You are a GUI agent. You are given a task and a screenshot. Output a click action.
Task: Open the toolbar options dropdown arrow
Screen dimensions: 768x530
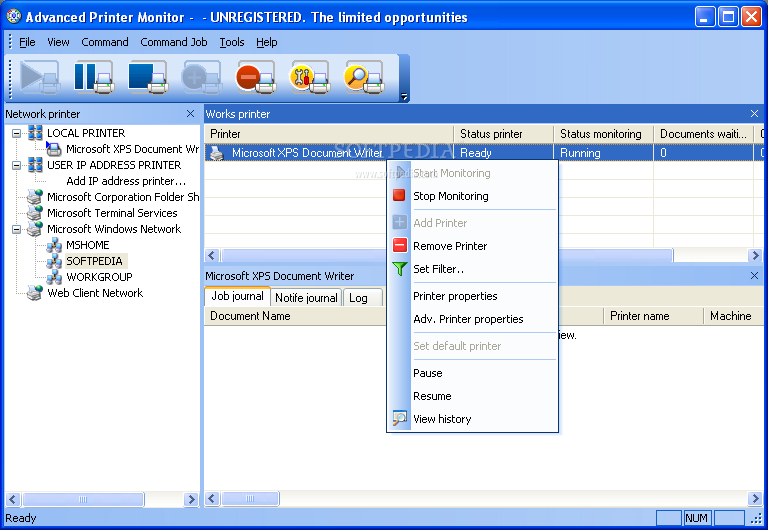point(404,96)
